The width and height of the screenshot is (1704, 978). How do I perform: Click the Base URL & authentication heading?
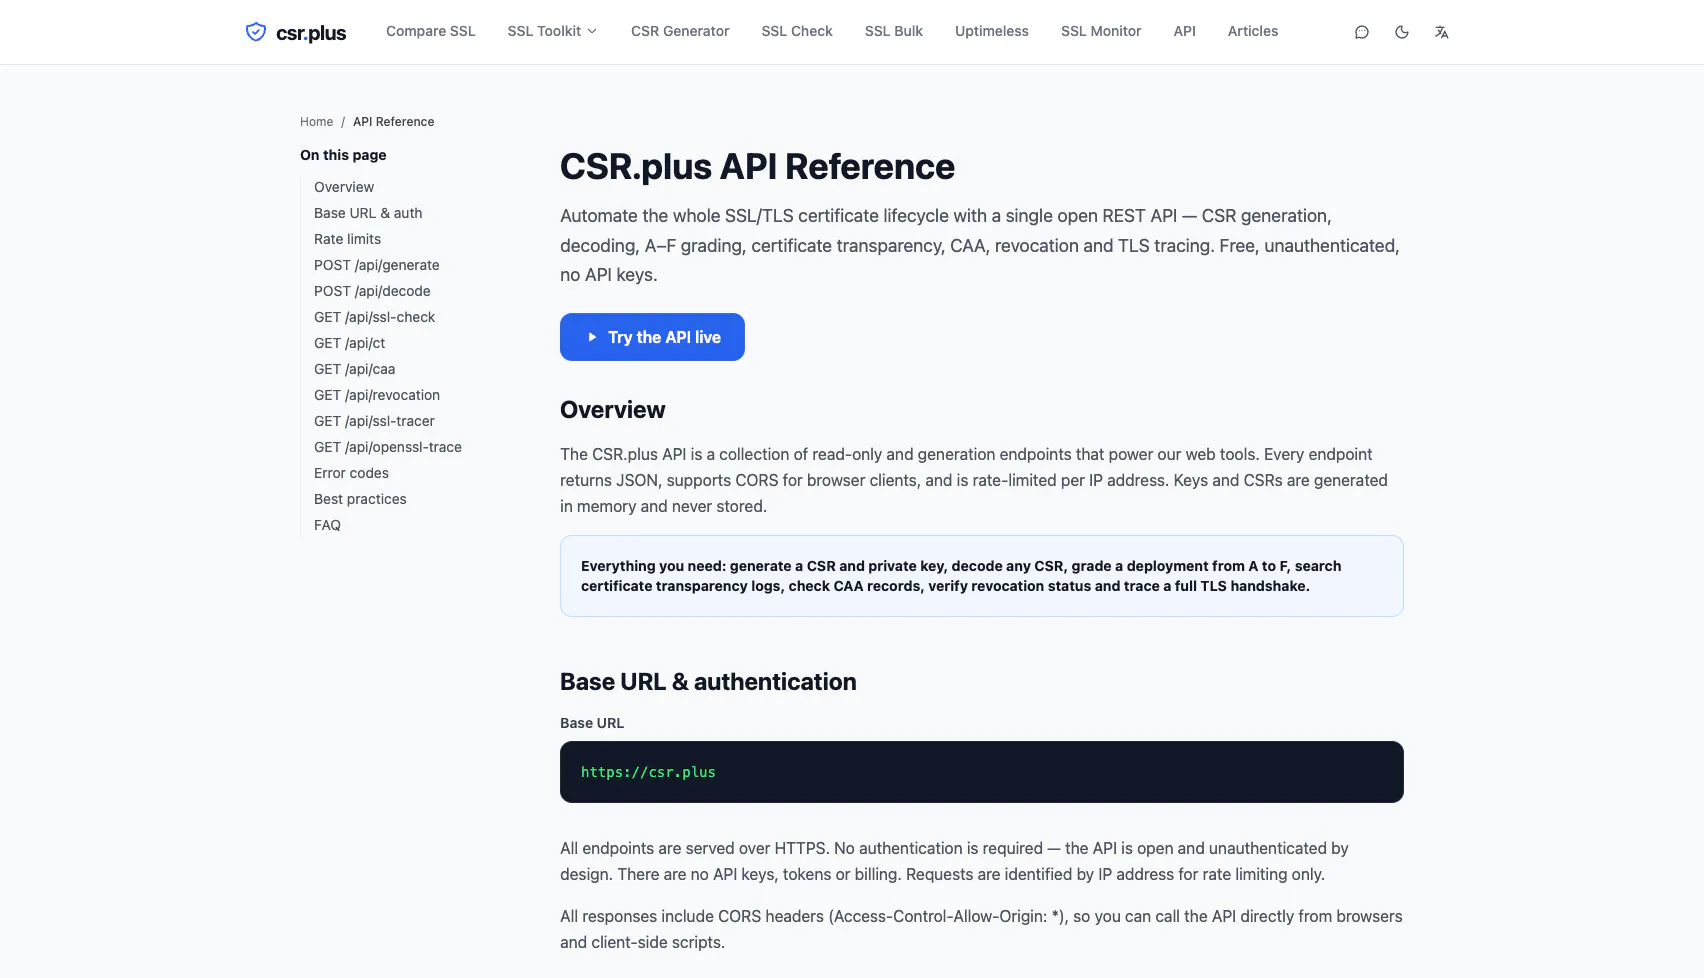(x=708, y=682)
